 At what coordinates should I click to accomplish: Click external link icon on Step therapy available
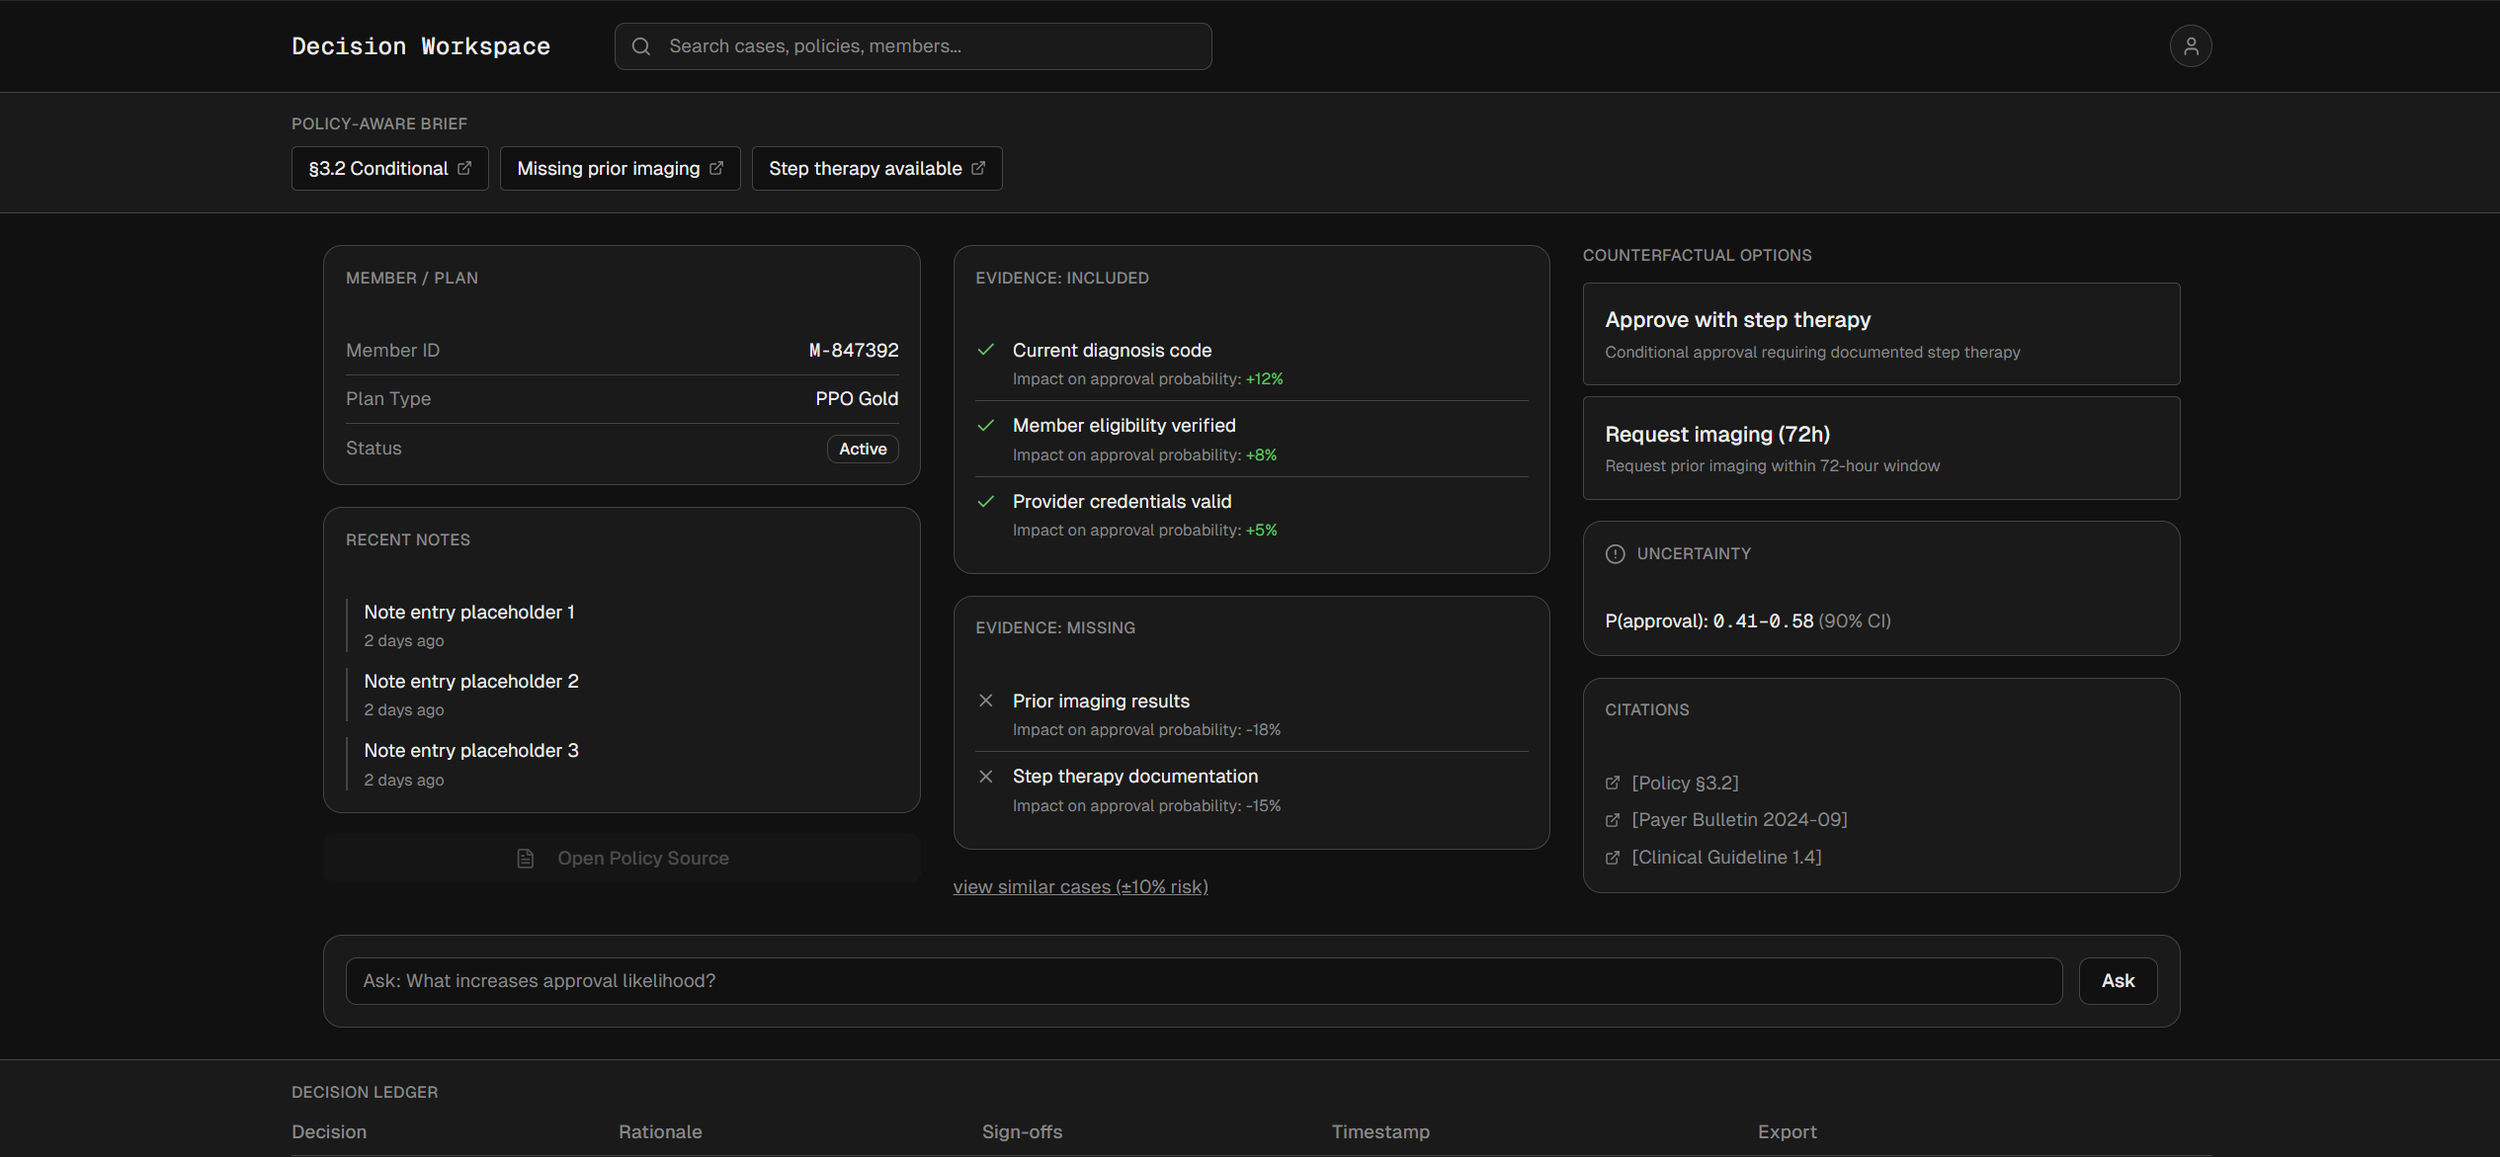[978, 168]
